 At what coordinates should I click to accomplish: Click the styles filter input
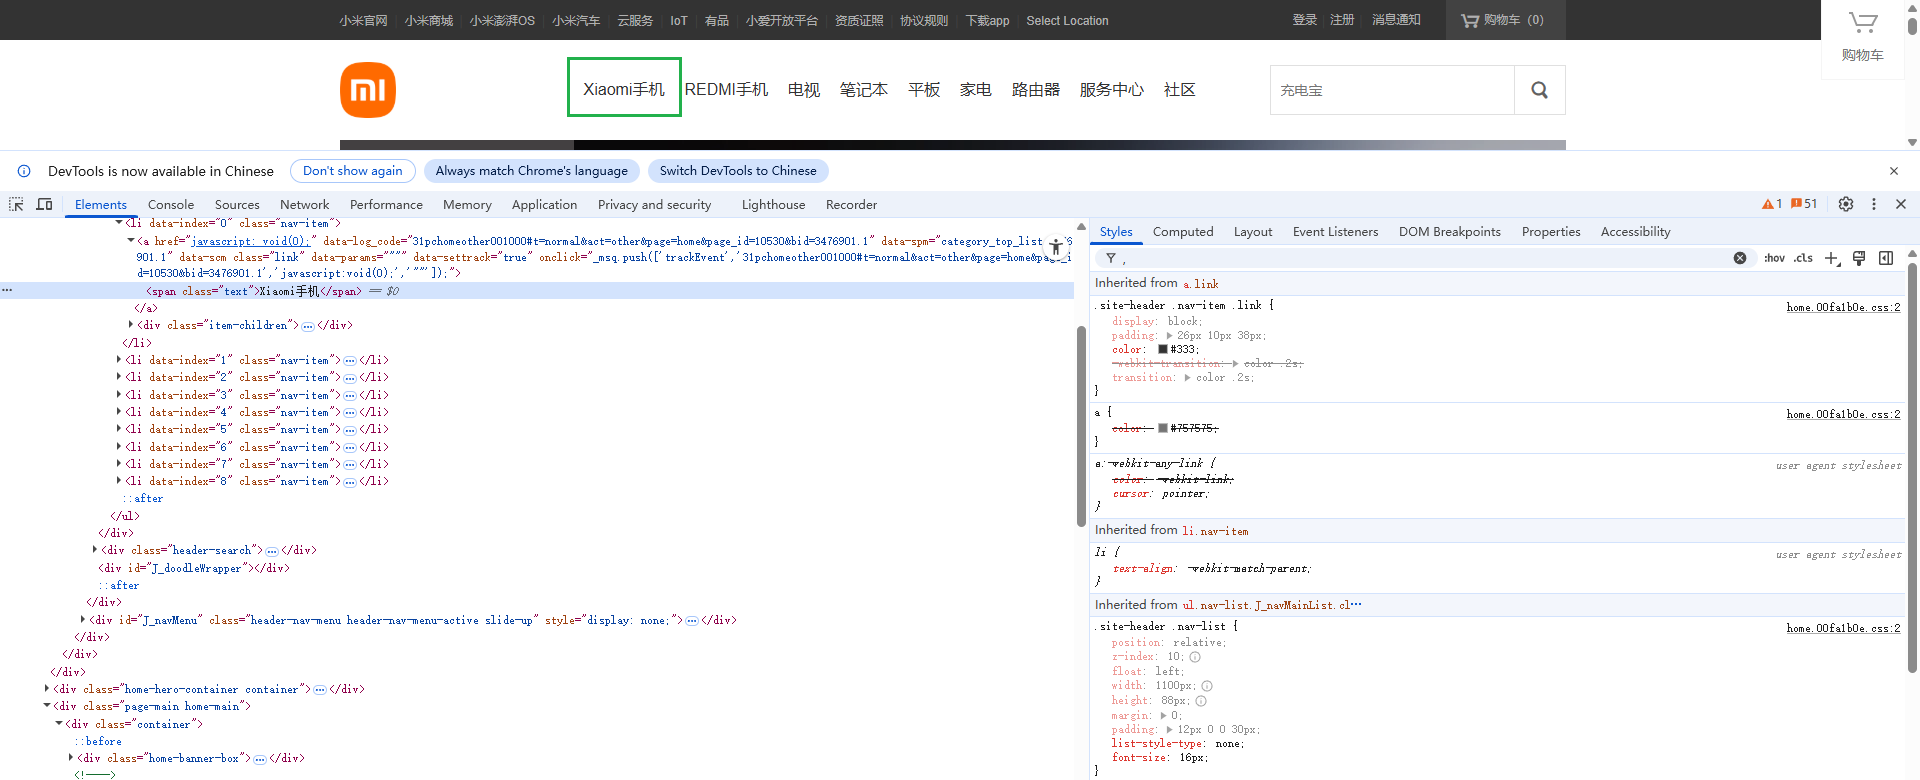coord(1425,258)
